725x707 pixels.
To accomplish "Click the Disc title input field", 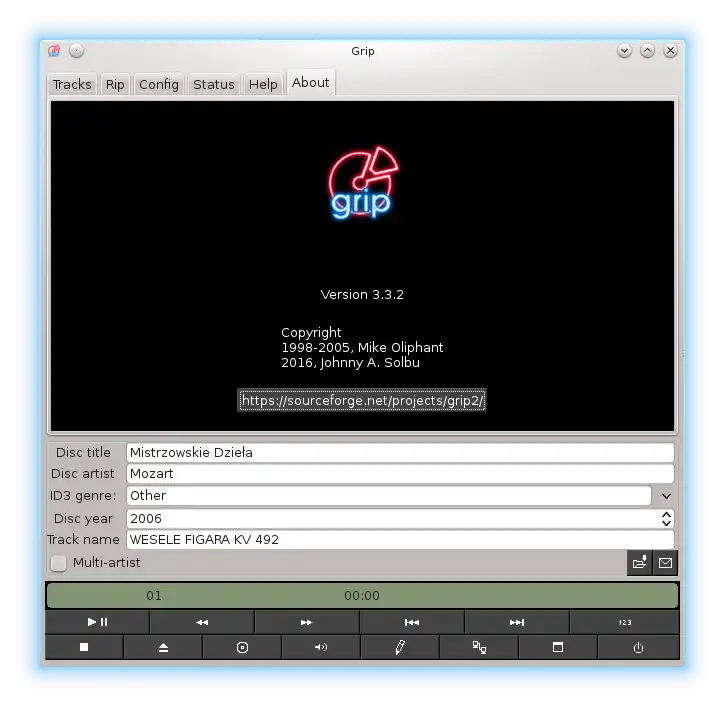I will click(400, 452).
